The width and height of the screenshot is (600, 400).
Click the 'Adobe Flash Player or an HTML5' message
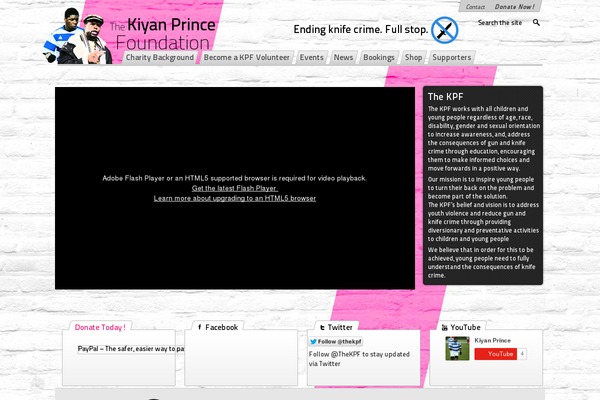[235, 178]
